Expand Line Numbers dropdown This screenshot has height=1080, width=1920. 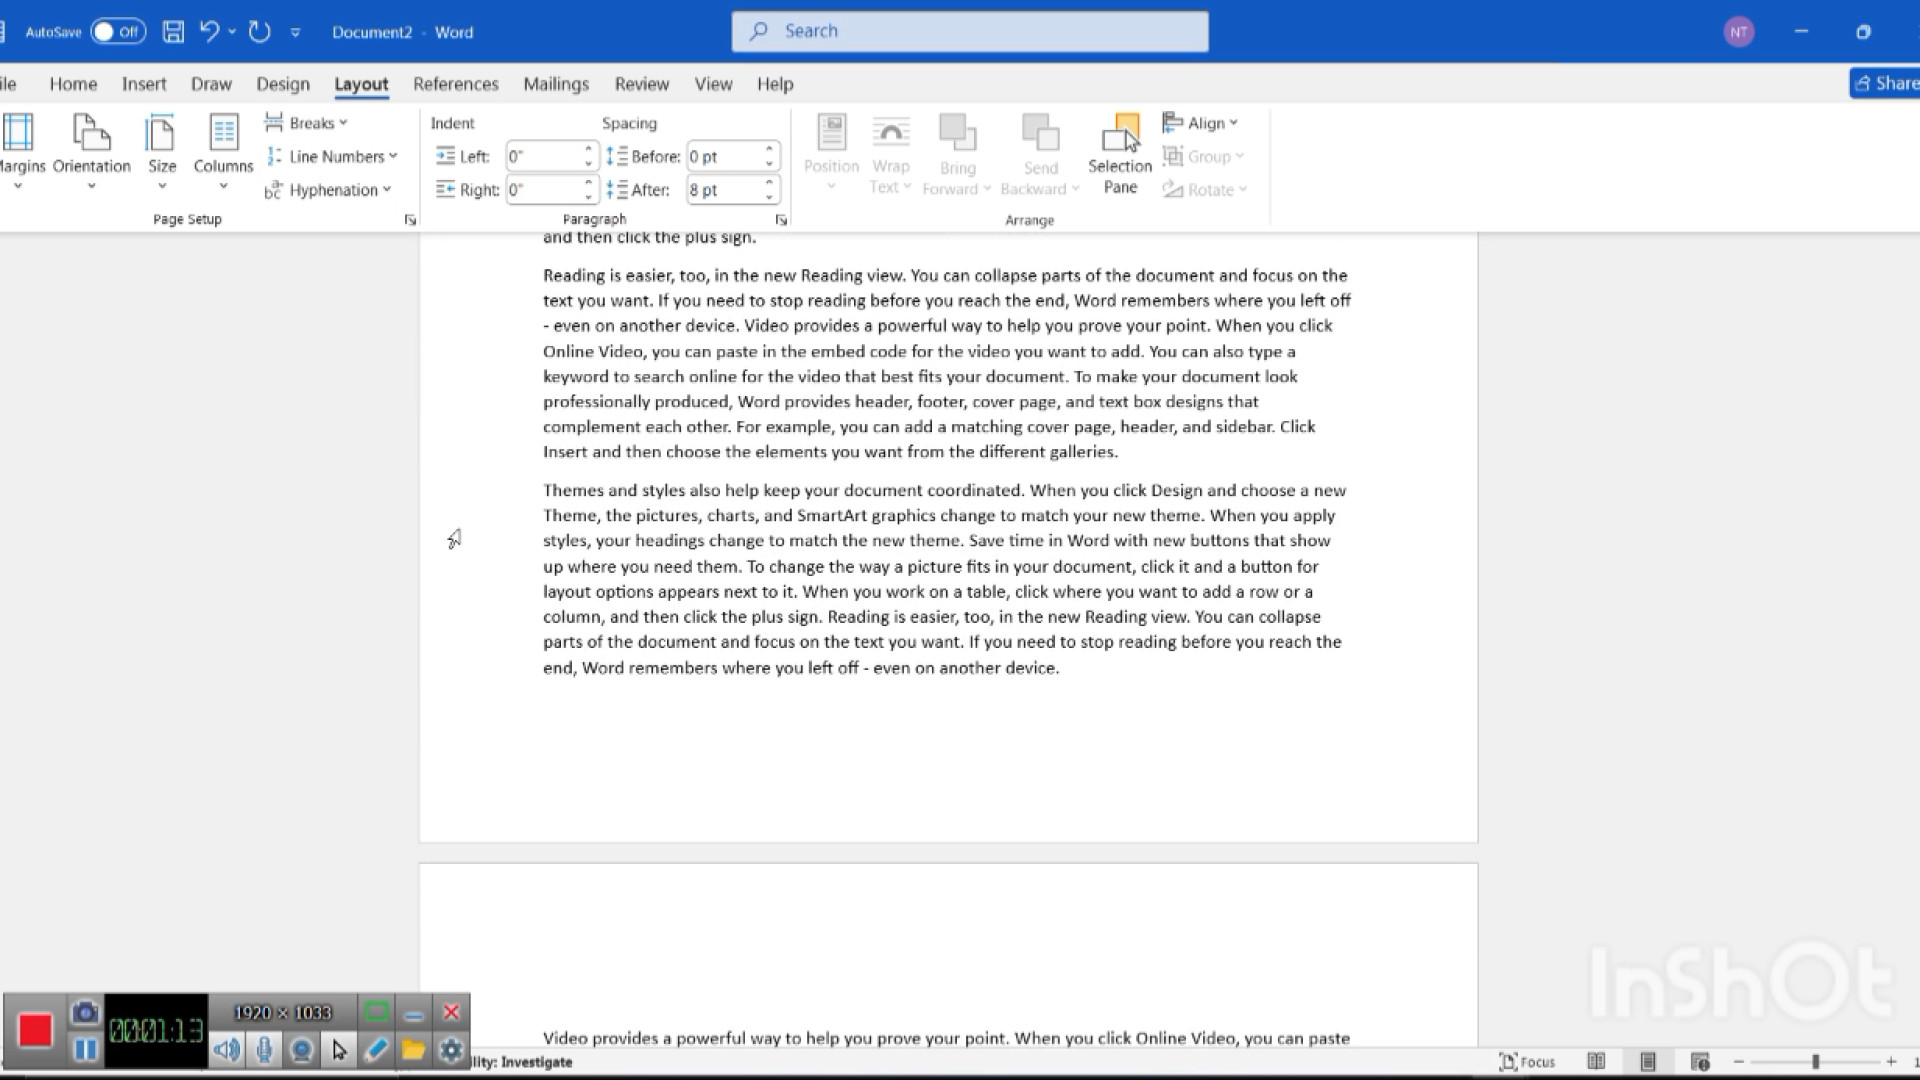332,156
